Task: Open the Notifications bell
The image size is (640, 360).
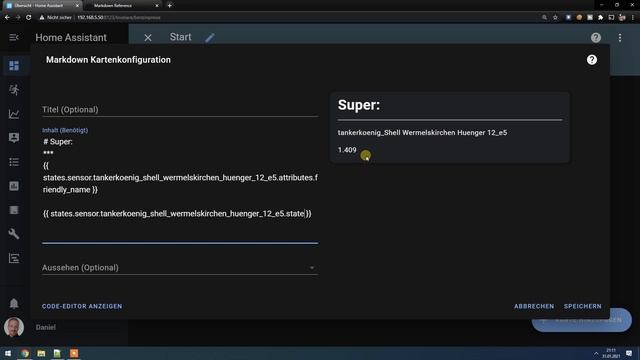Action: coord(14,303)
